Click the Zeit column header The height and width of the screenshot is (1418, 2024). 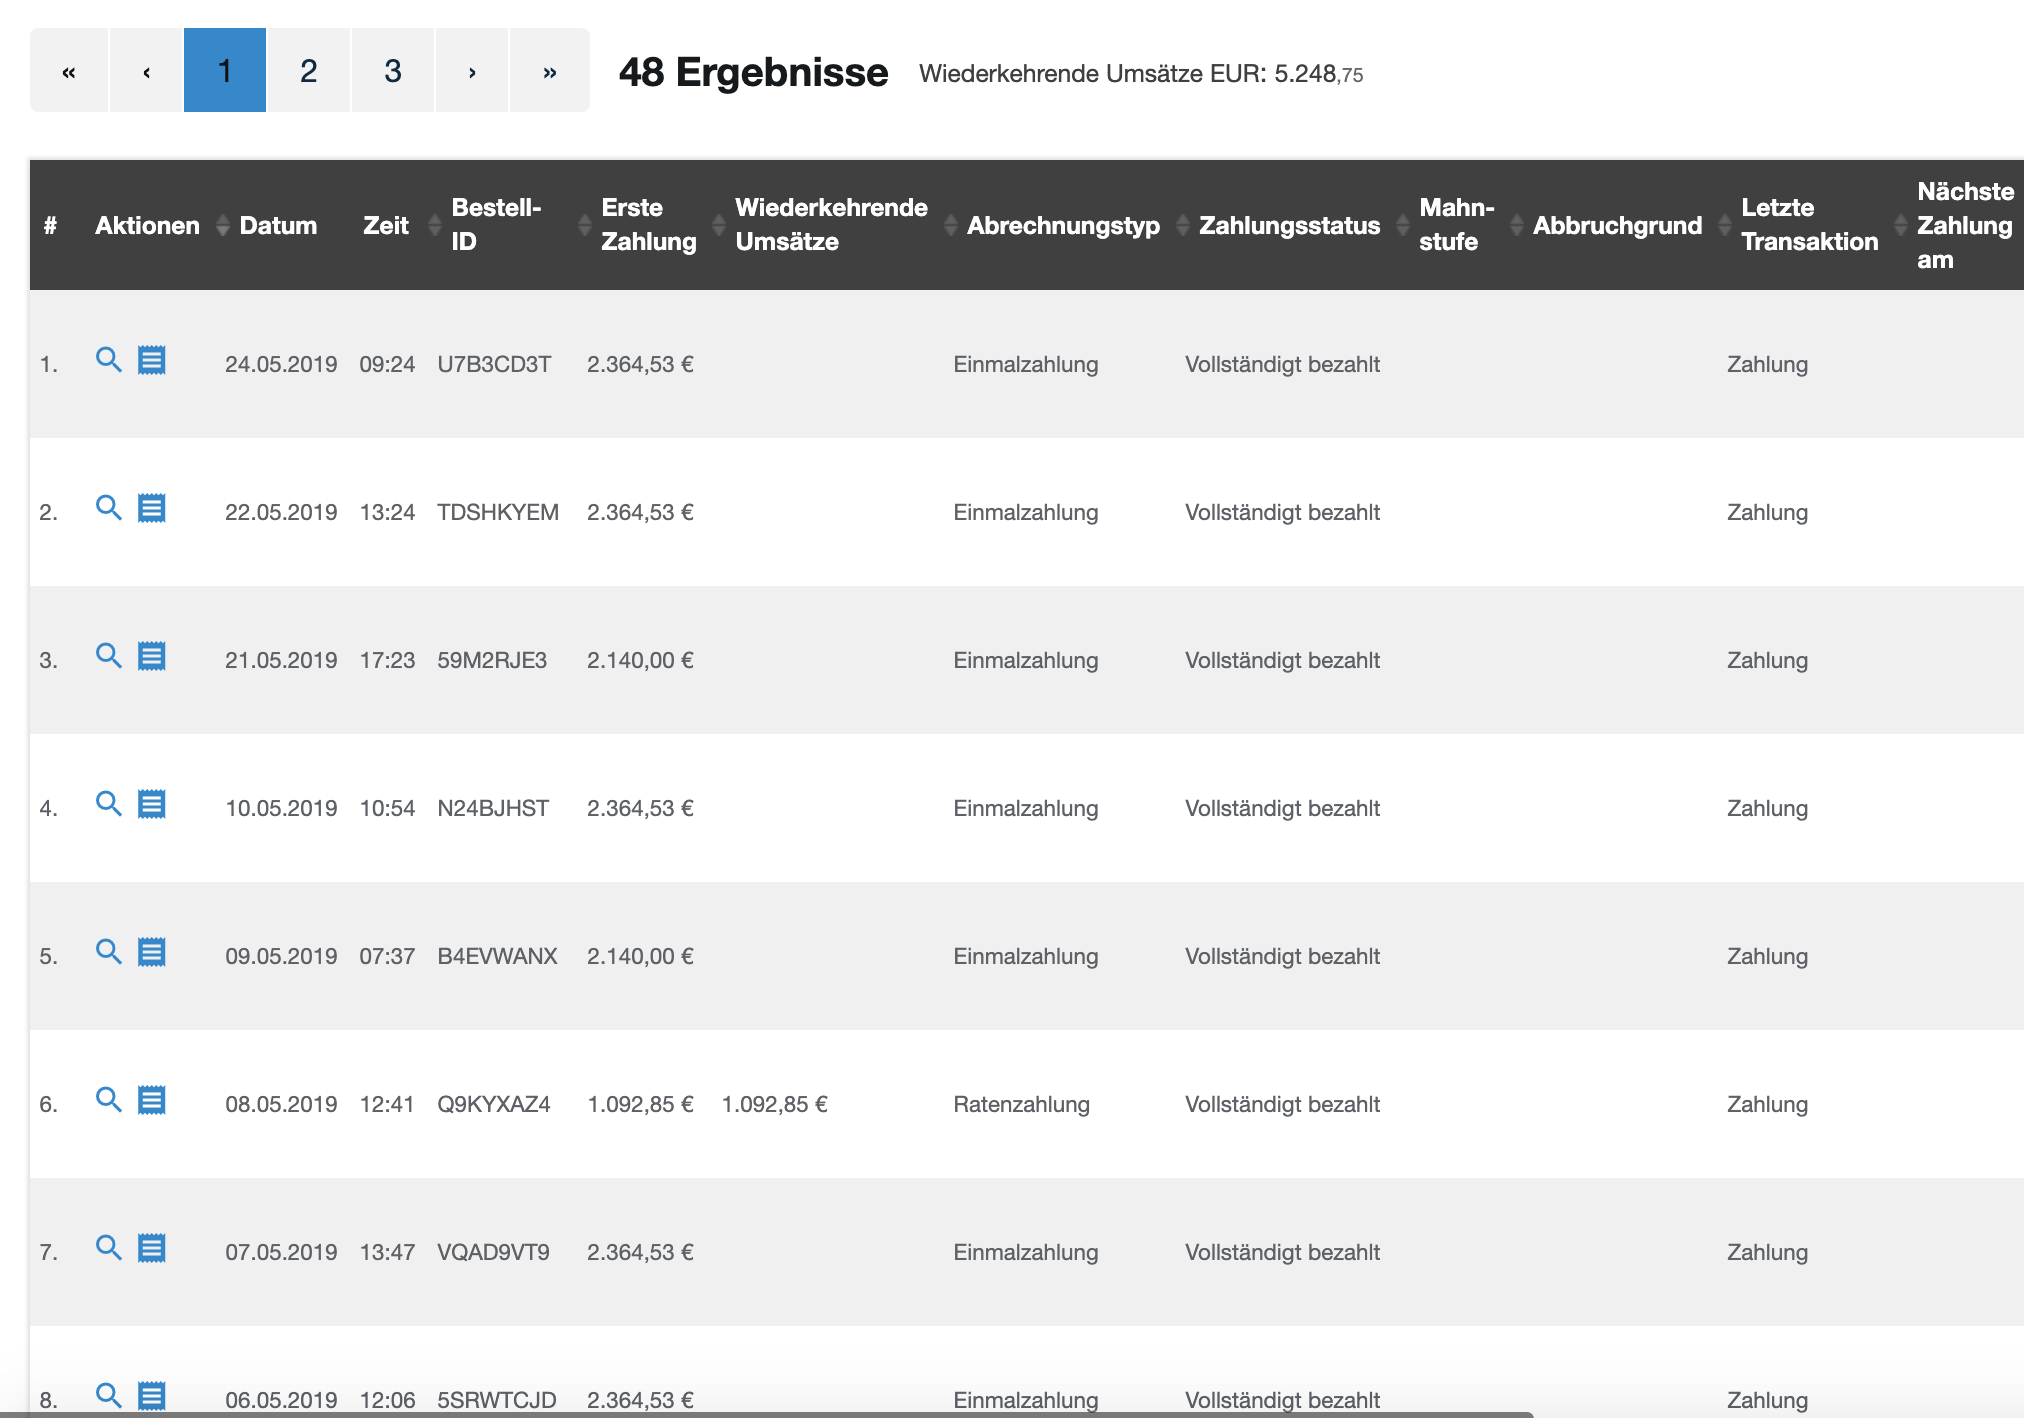pyautogui.click(x=385, y=225)
